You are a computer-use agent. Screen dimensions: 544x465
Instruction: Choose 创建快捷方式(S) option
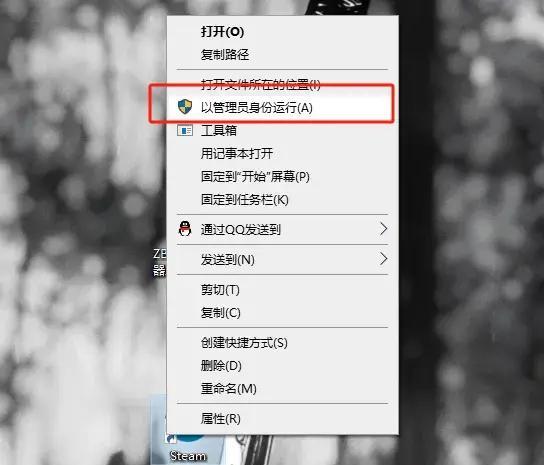[282, 343]
